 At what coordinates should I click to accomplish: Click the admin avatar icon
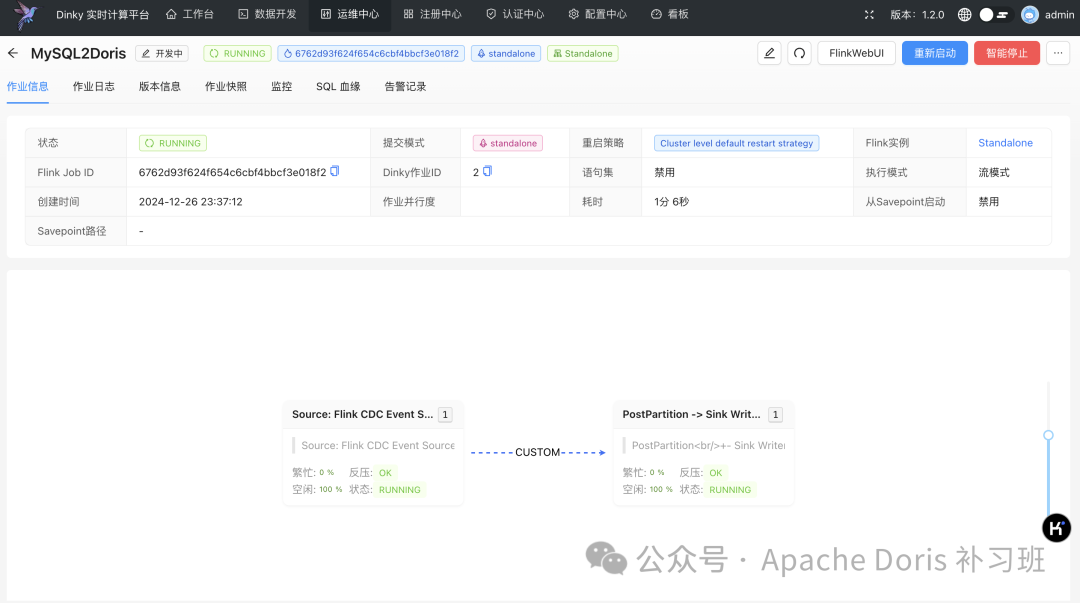coord(1030,14)
